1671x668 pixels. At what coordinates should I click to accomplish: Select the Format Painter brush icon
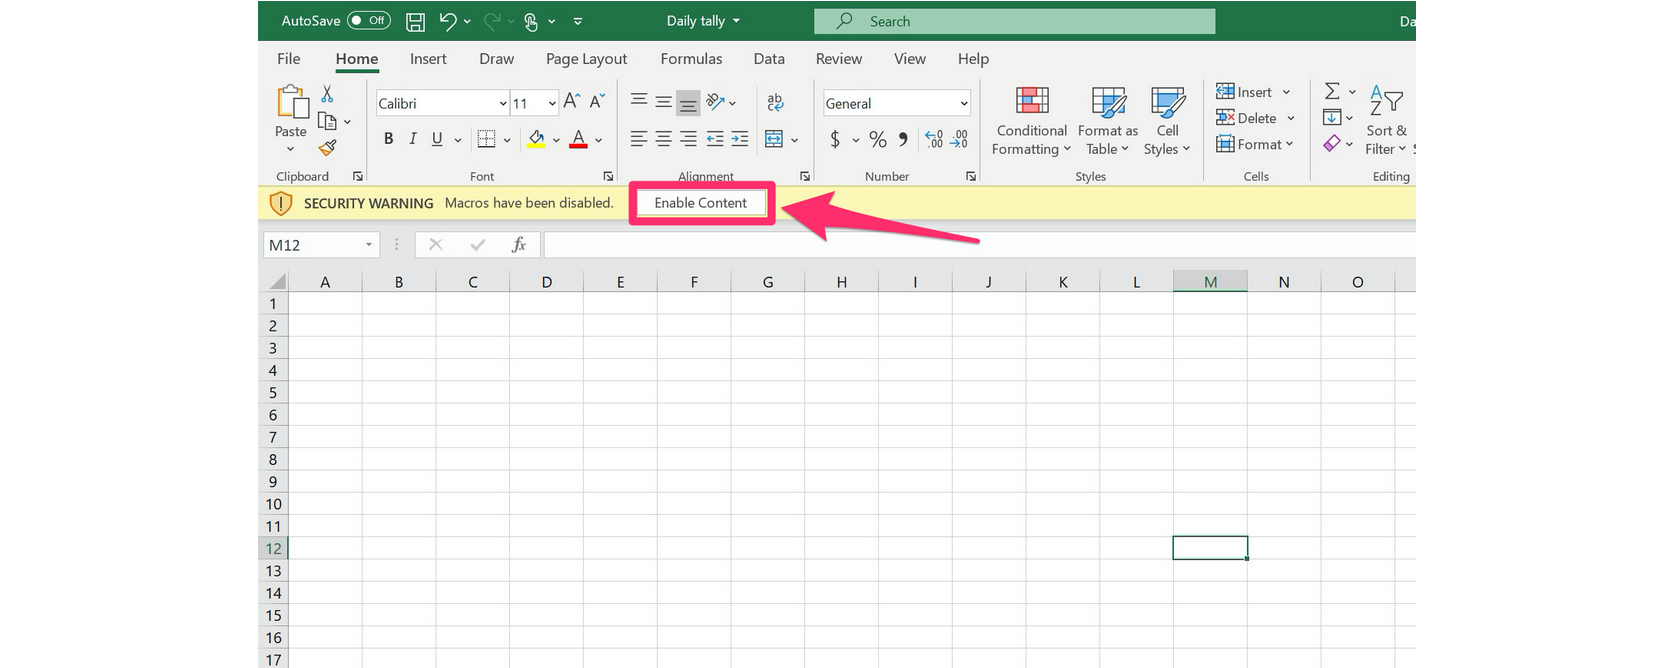(327, 148)
